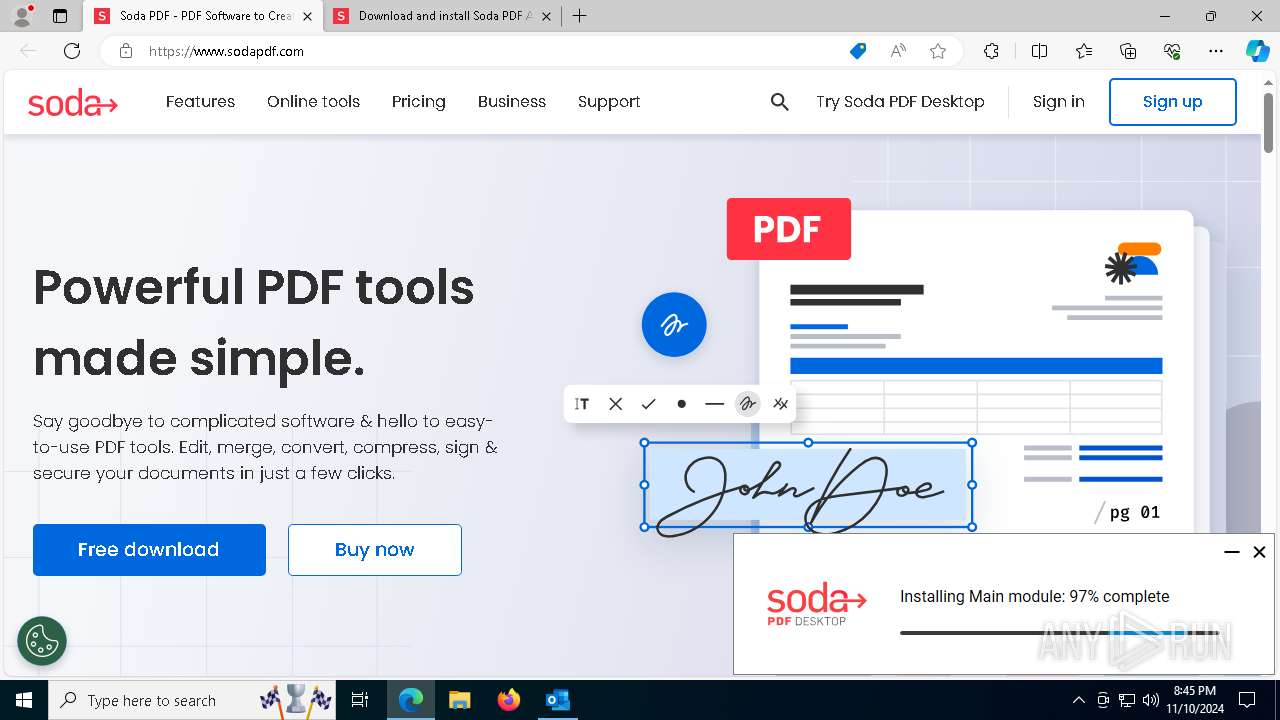The image size is (1280, 720).
Task: Show hidden system tray icons
Action: point(1078,700)
